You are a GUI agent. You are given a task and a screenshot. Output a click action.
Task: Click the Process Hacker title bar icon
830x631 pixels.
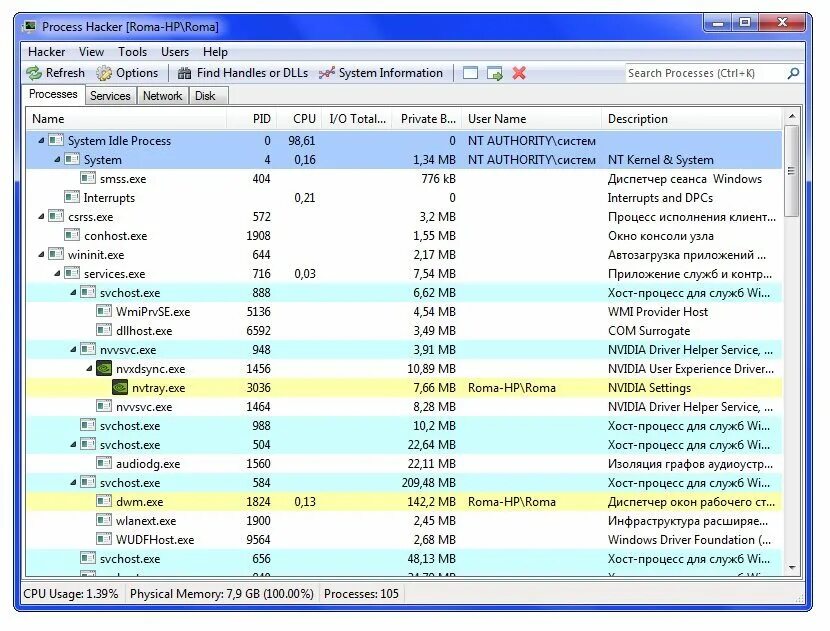[30, 26]
